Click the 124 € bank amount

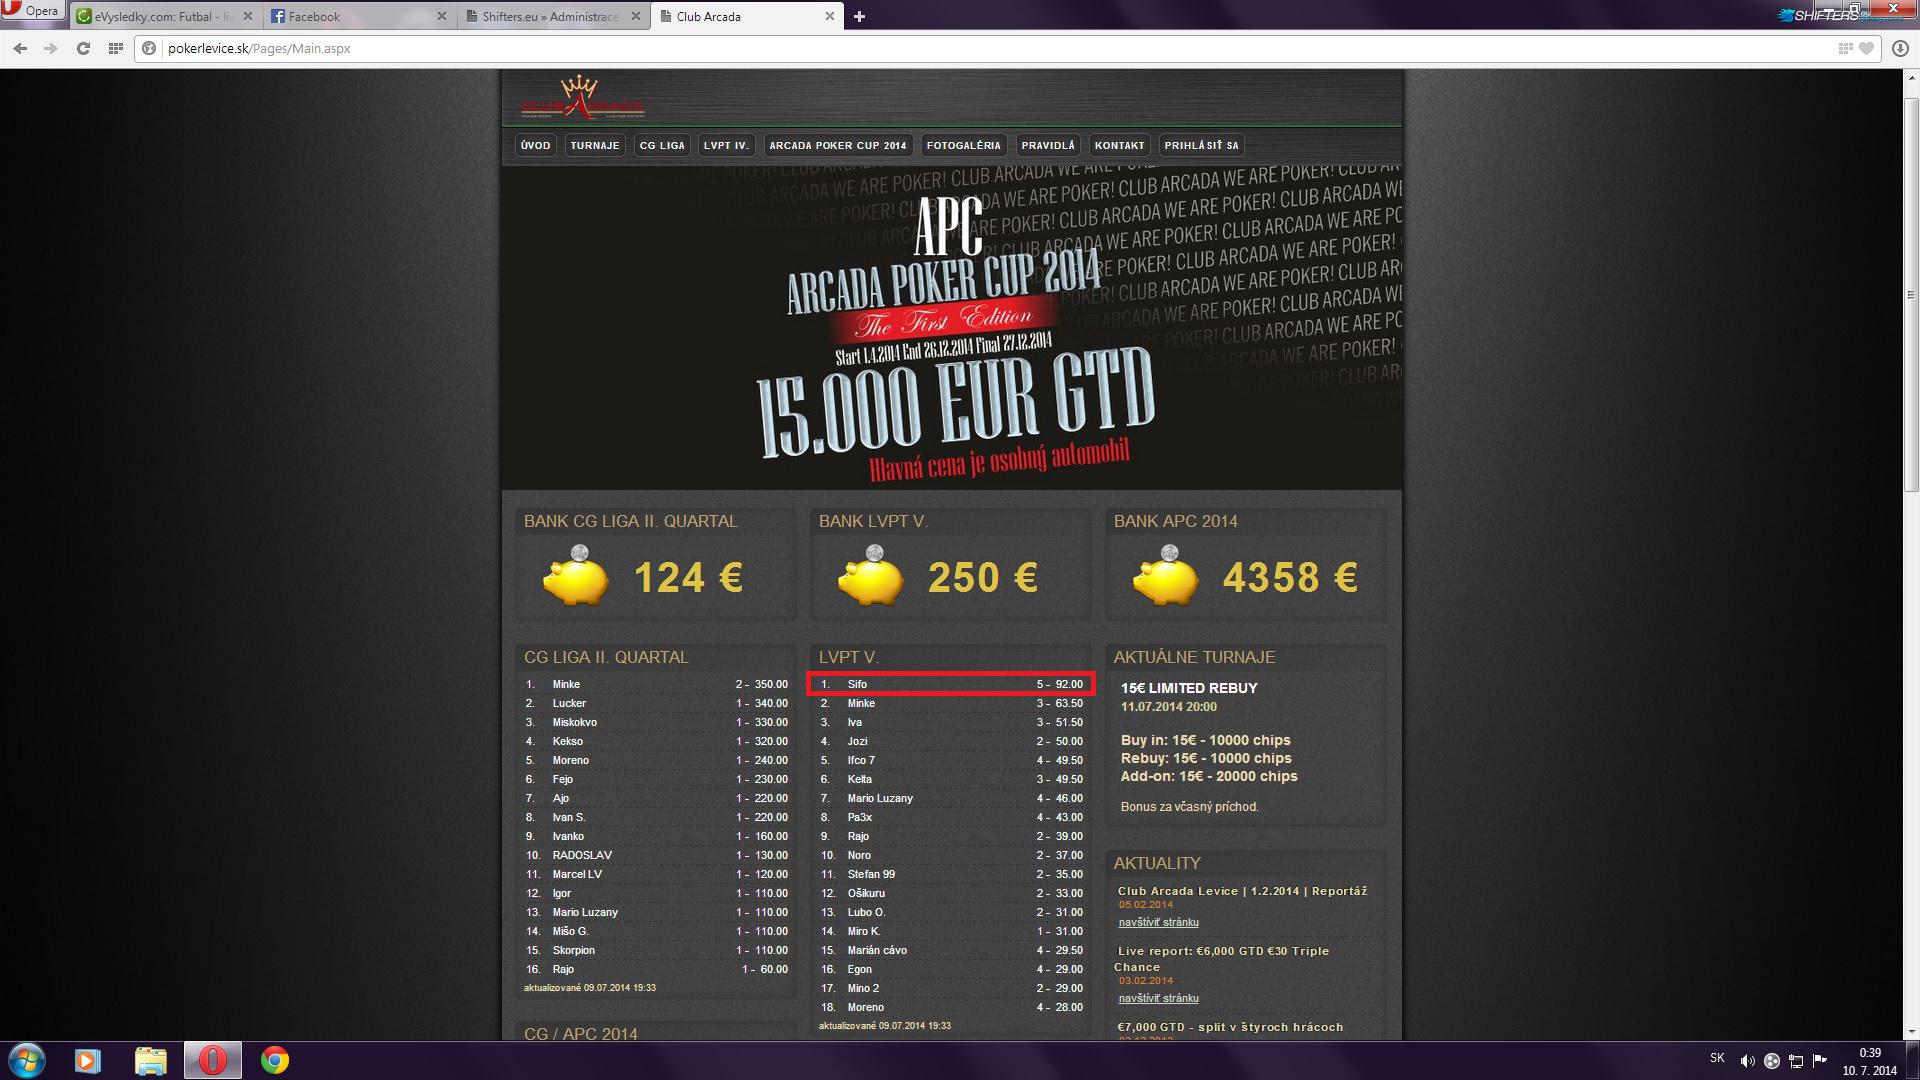click(688, 578)
